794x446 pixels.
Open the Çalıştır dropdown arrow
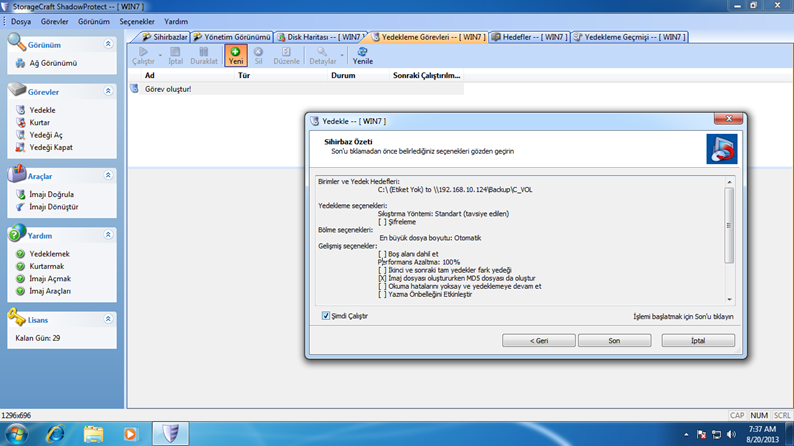(160, 55)
